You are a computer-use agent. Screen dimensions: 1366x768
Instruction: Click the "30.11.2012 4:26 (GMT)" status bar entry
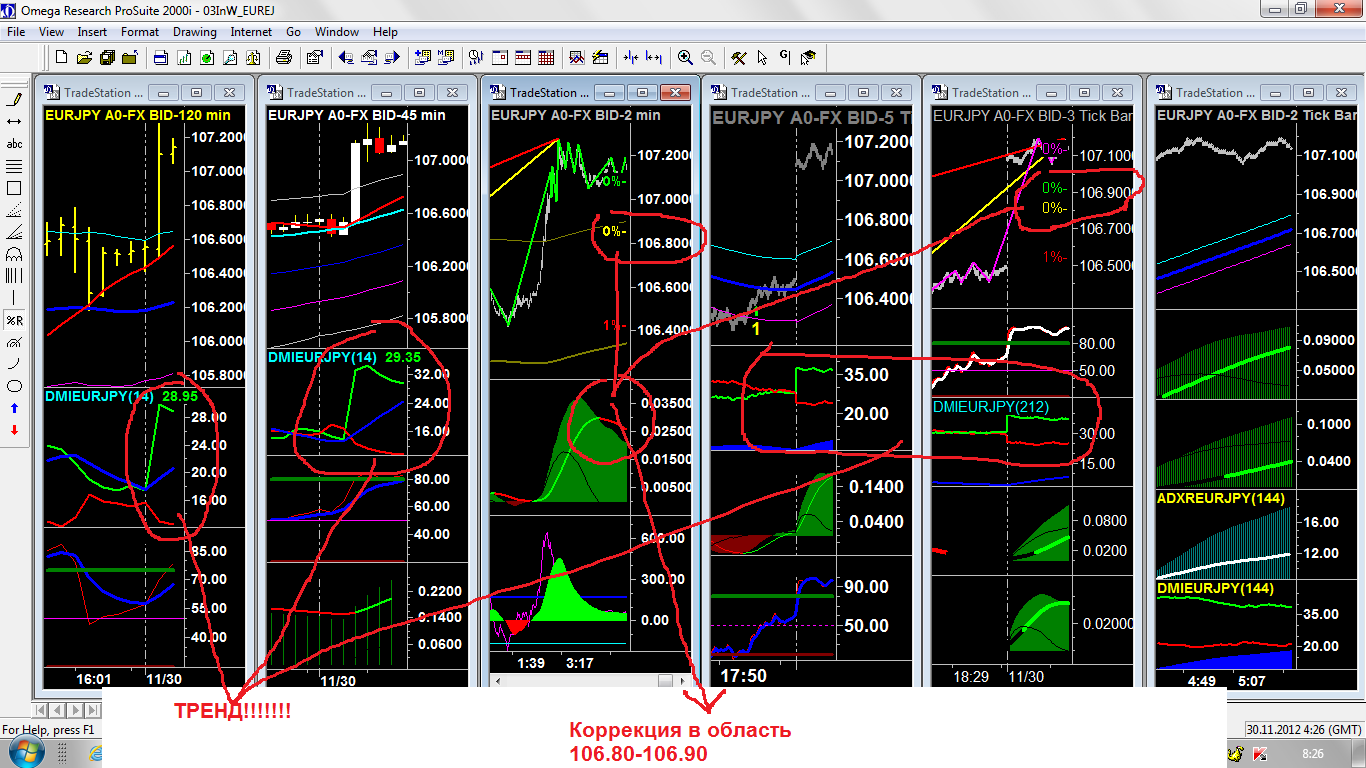tap(1304, 728)
